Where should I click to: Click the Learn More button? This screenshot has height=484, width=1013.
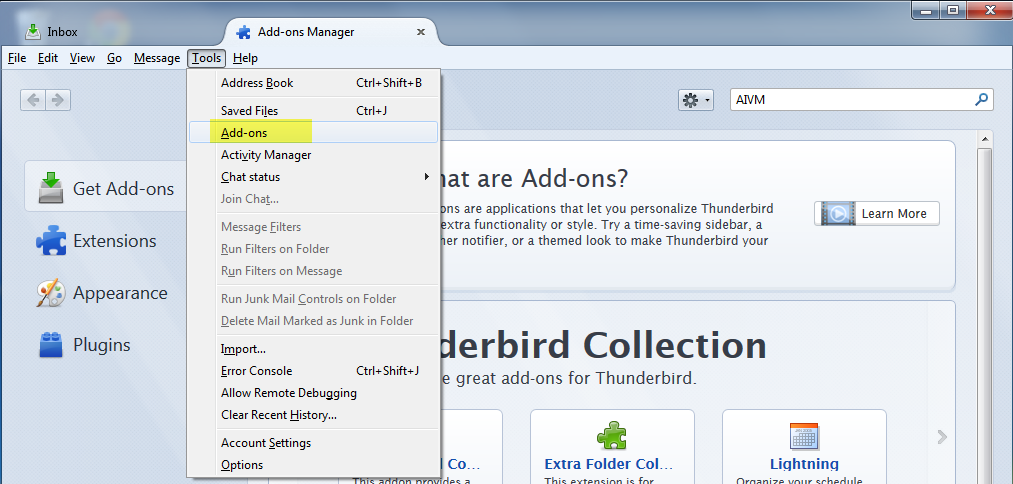(x=877, y=213)
